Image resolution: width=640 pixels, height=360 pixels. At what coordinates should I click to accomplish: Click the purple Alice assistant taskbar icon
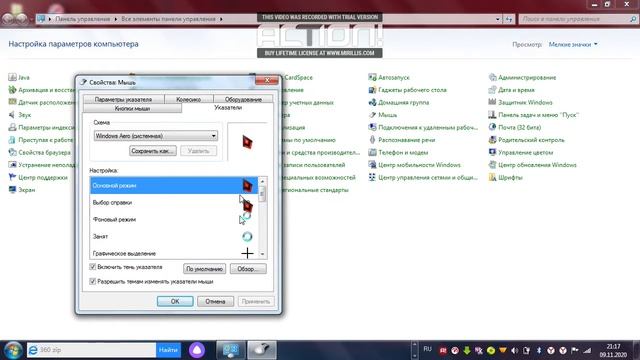(197, 350)
